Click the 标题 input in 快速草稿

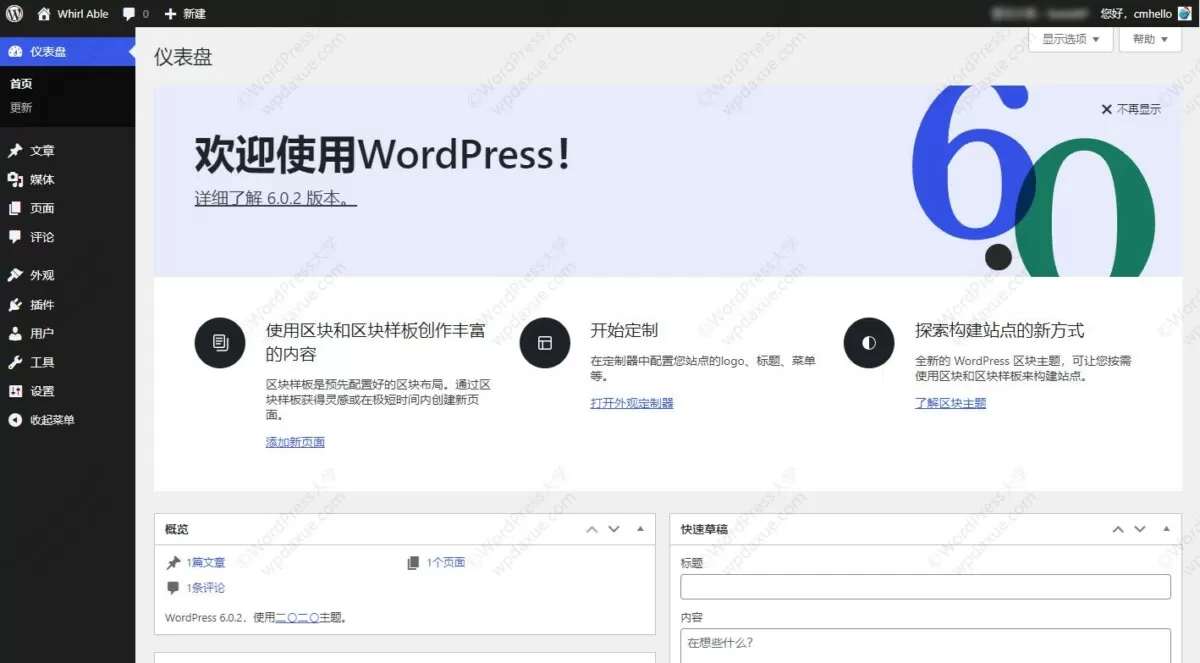pos(924,586)
